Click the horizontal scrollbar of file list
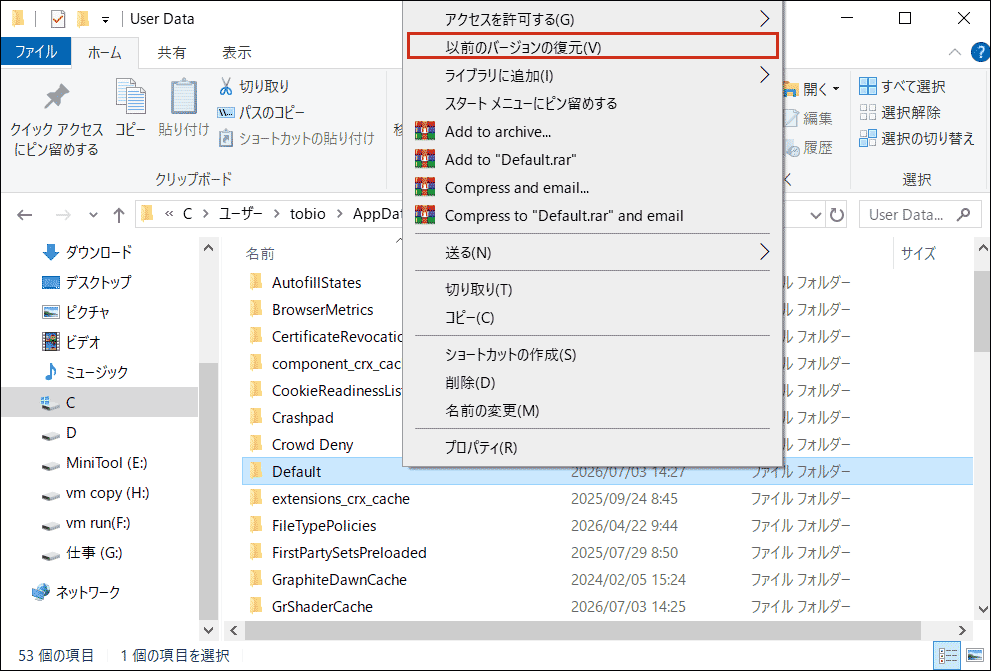The image size is (991, 671). pos(582,631)
